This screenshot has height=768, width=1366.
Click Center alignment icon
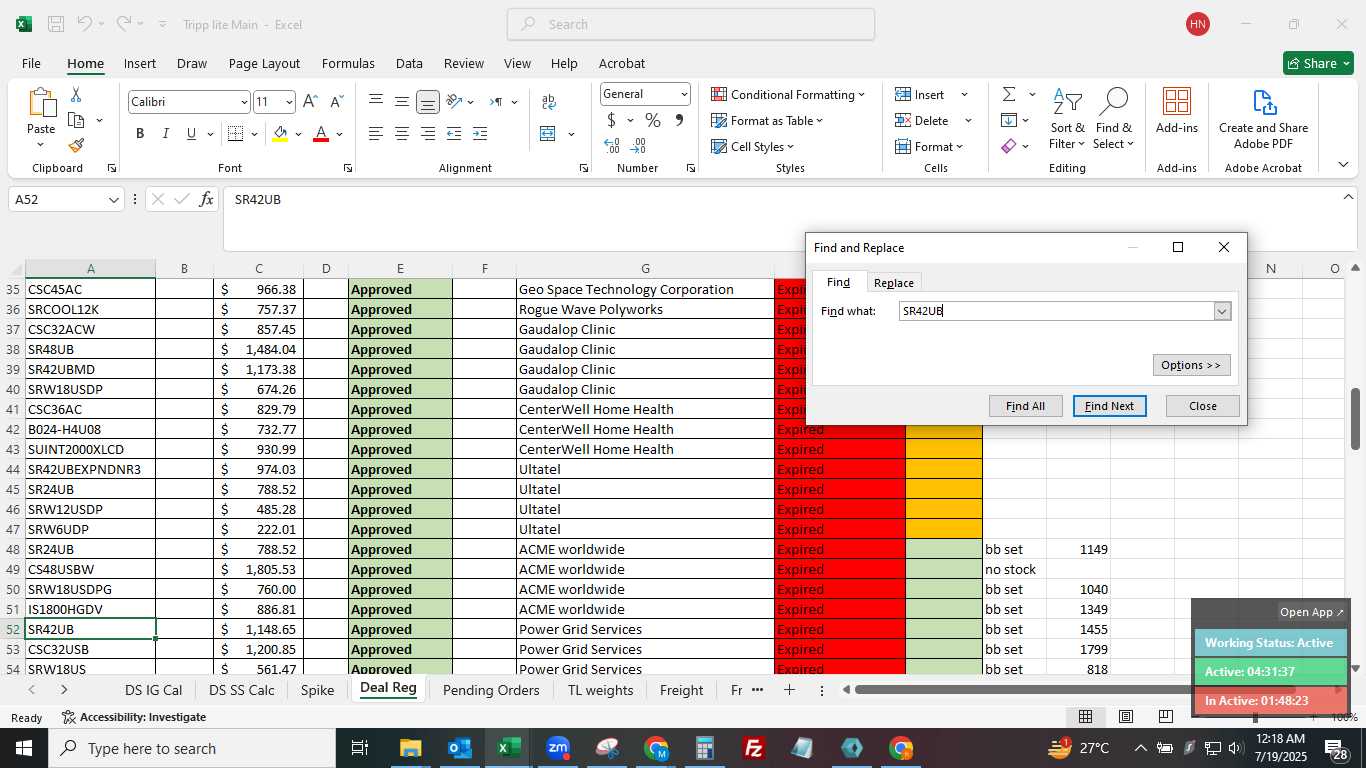click(x=402, y=134)
